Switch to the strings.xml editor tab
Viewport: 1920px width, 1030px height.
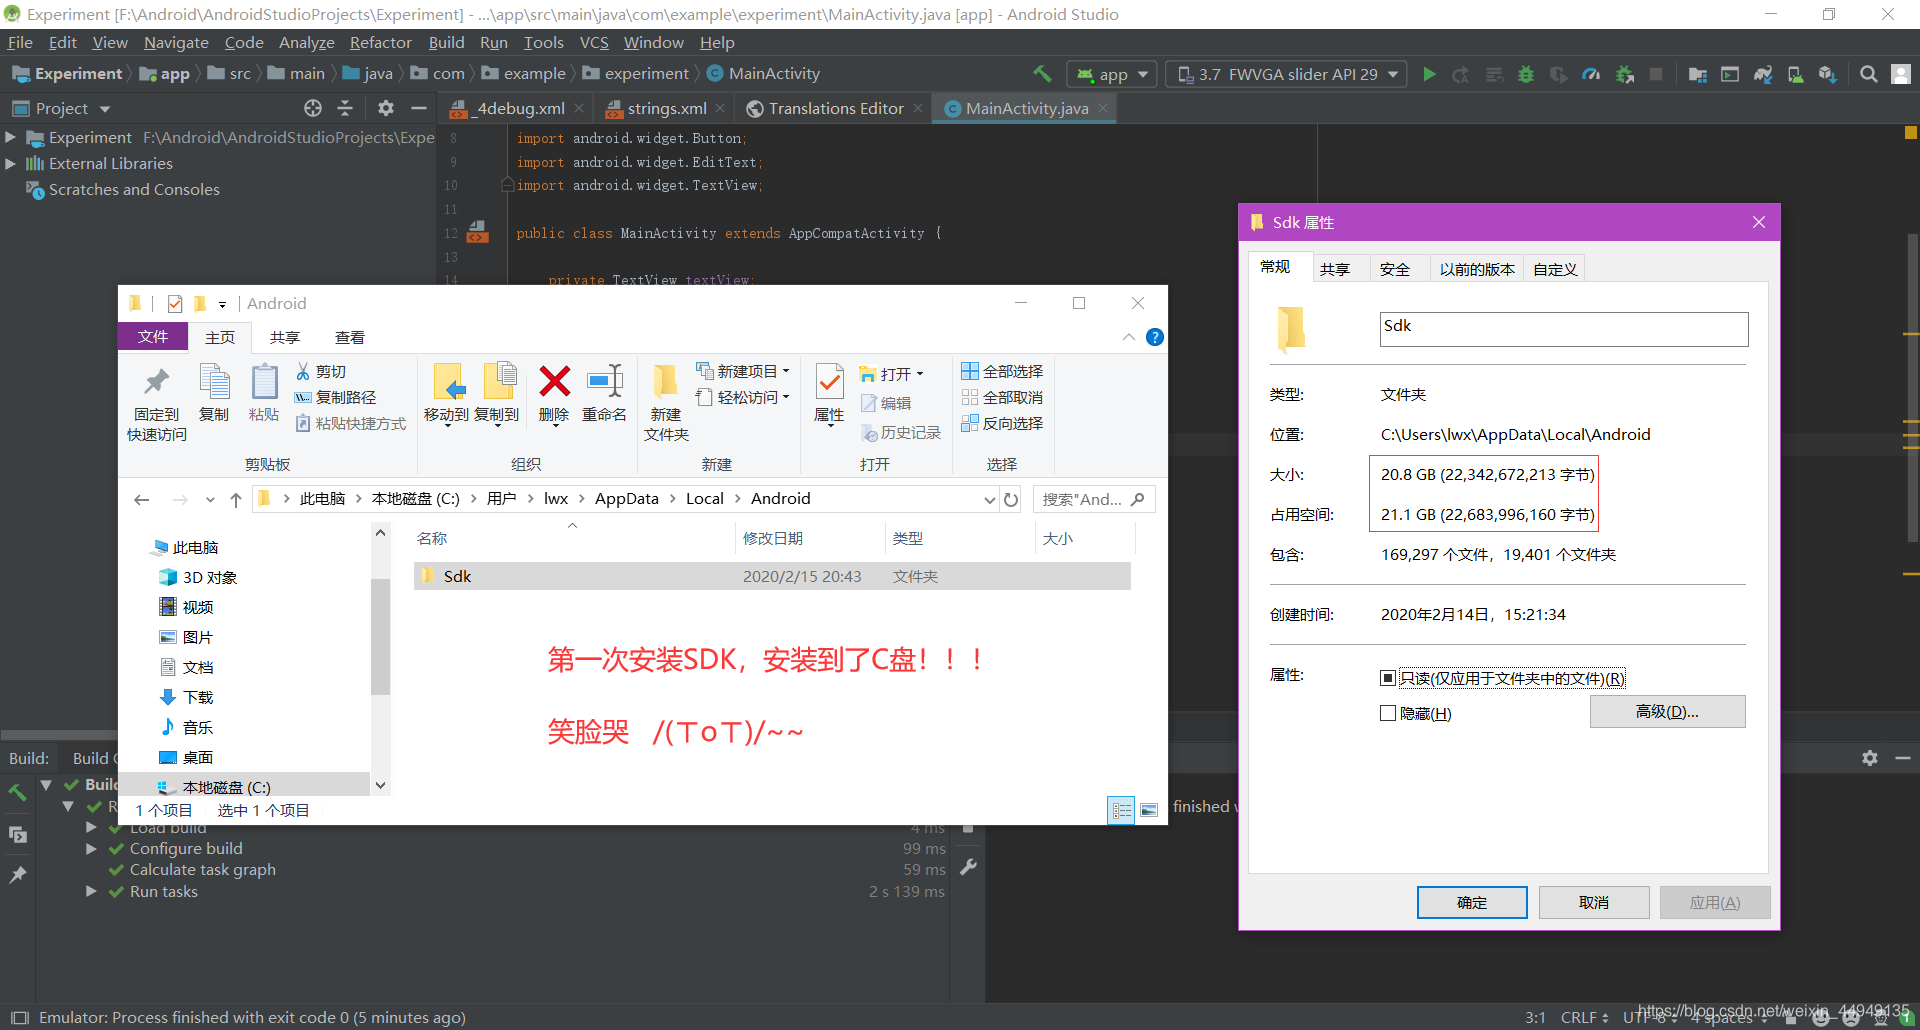666,108
